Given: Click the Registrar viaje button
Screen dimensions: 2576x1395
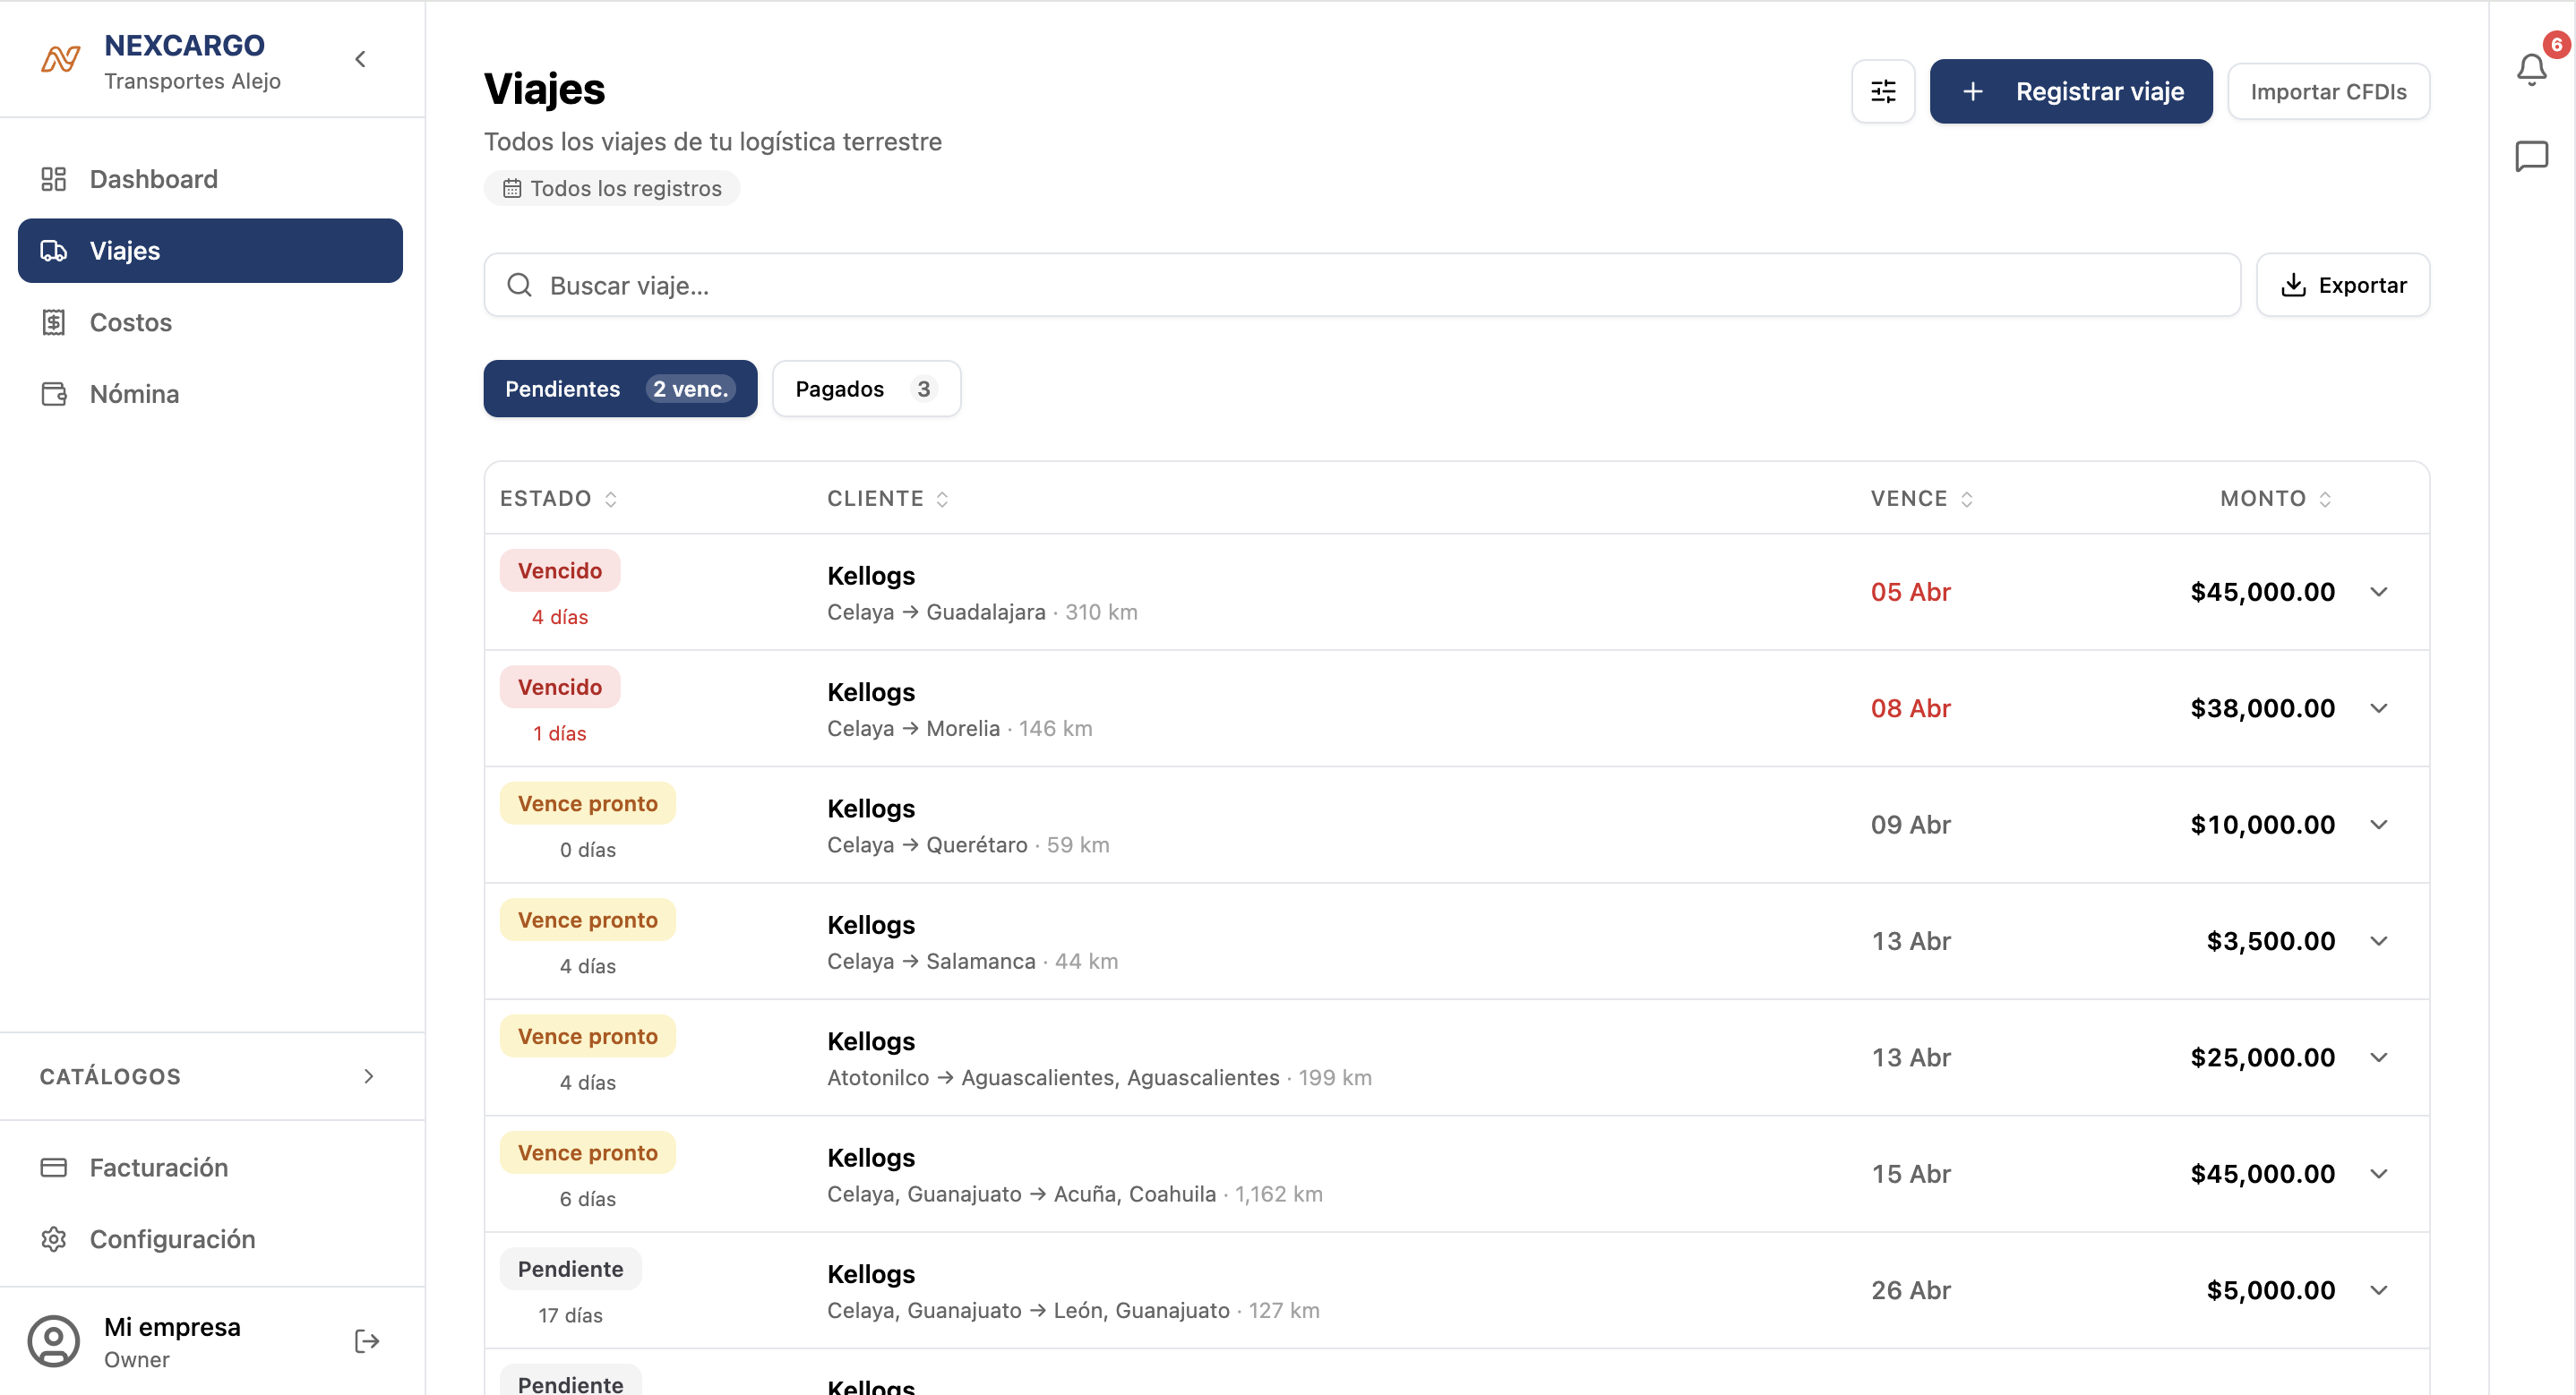Looking at the screenshot, I should click(2070, 91).
